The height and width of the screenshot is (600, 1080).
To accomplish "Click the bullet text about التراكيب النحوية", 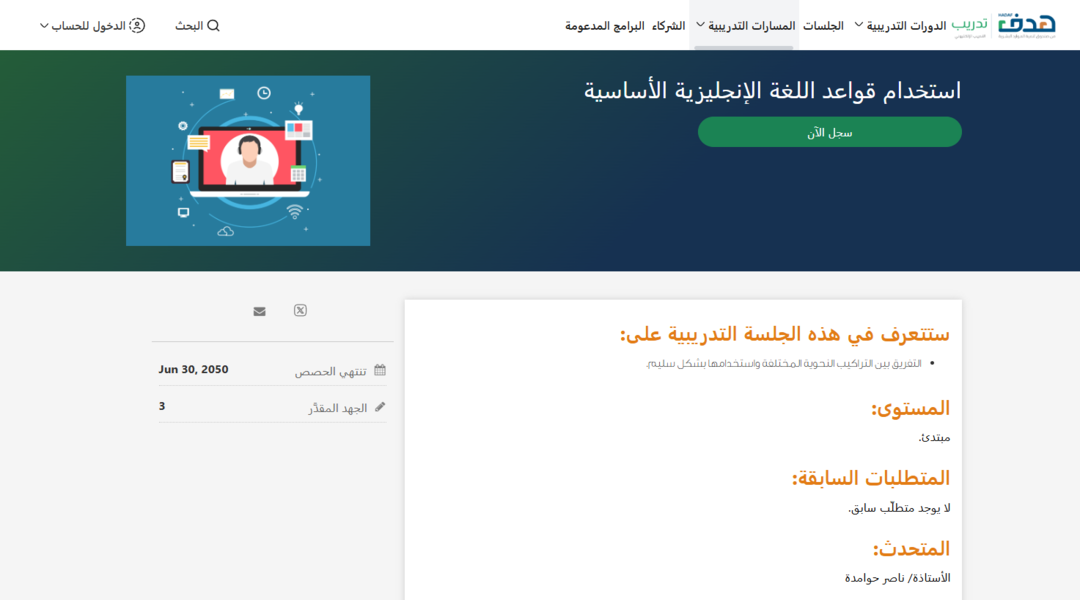I will click(783, 364).
